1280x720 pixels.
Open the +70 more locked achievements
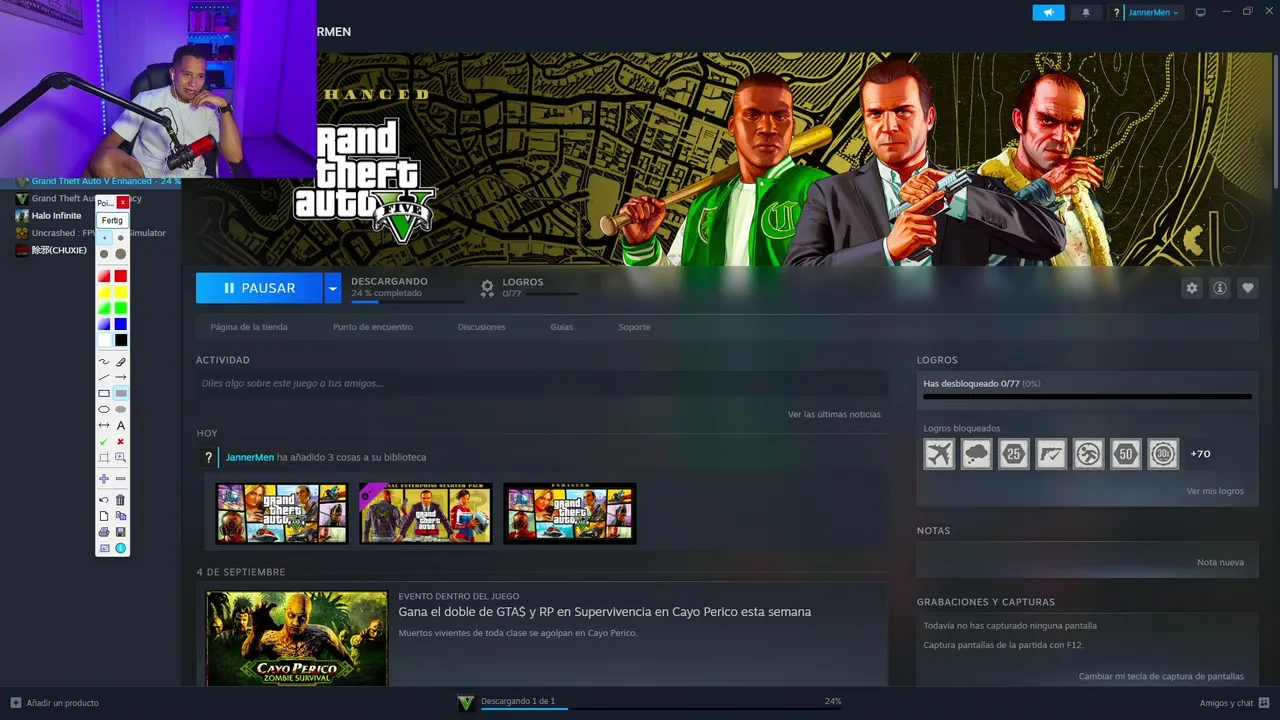click(1200, 454)
